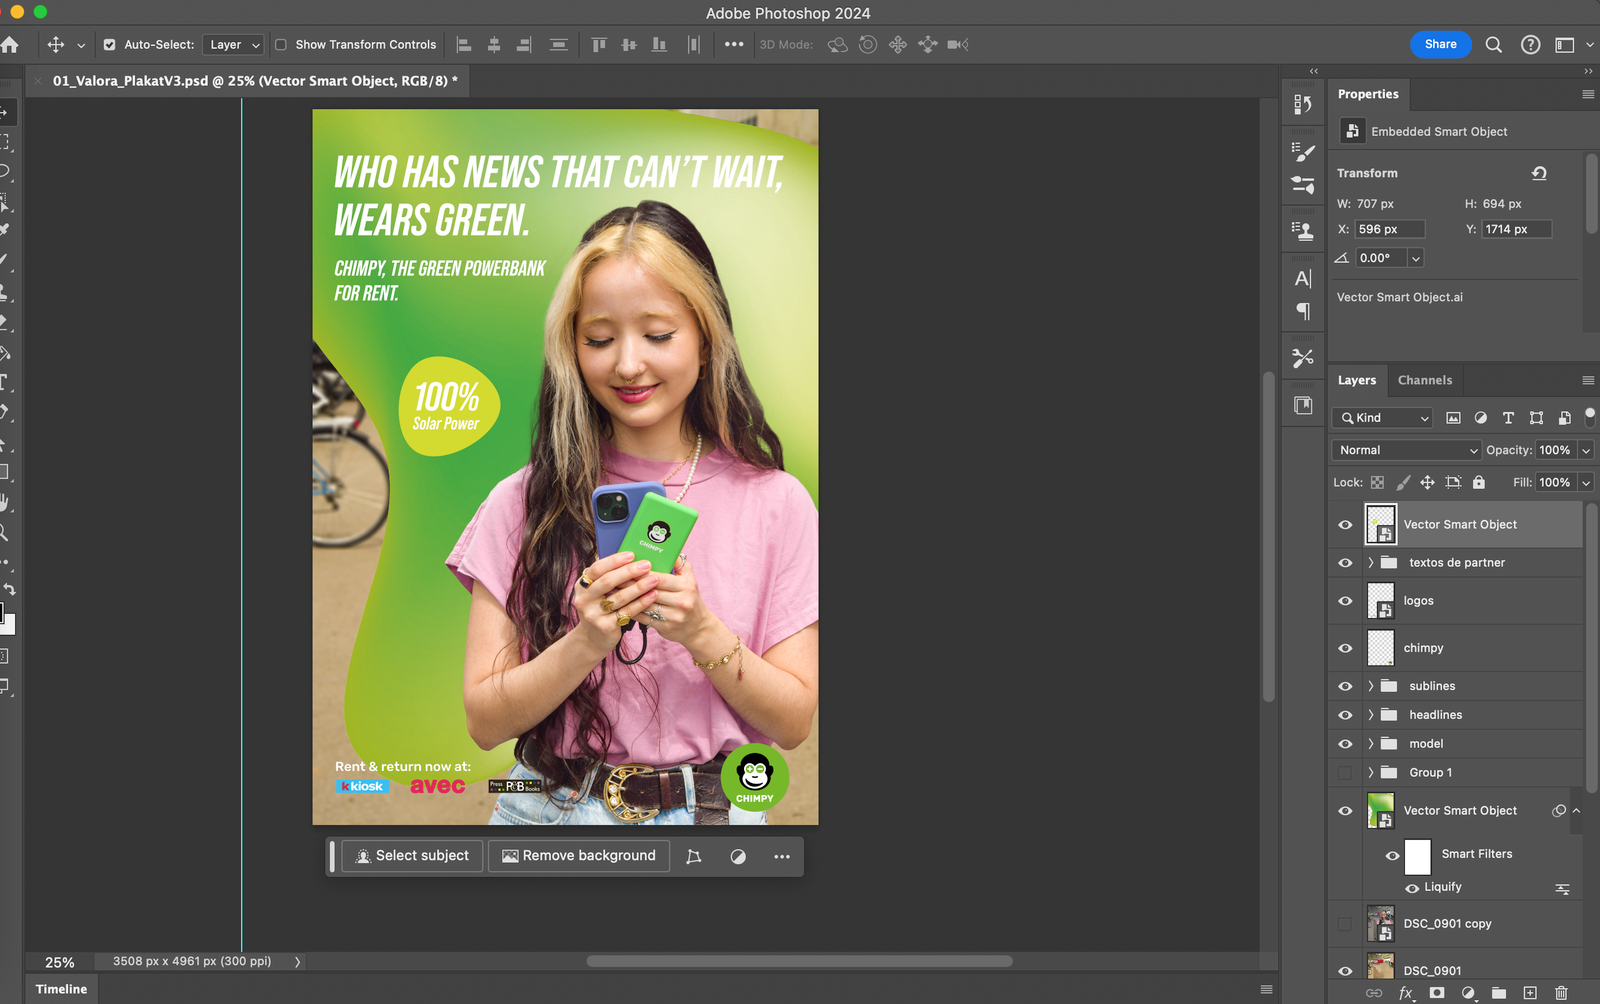Open Layers panel flyout menu

coord(1588,380)
